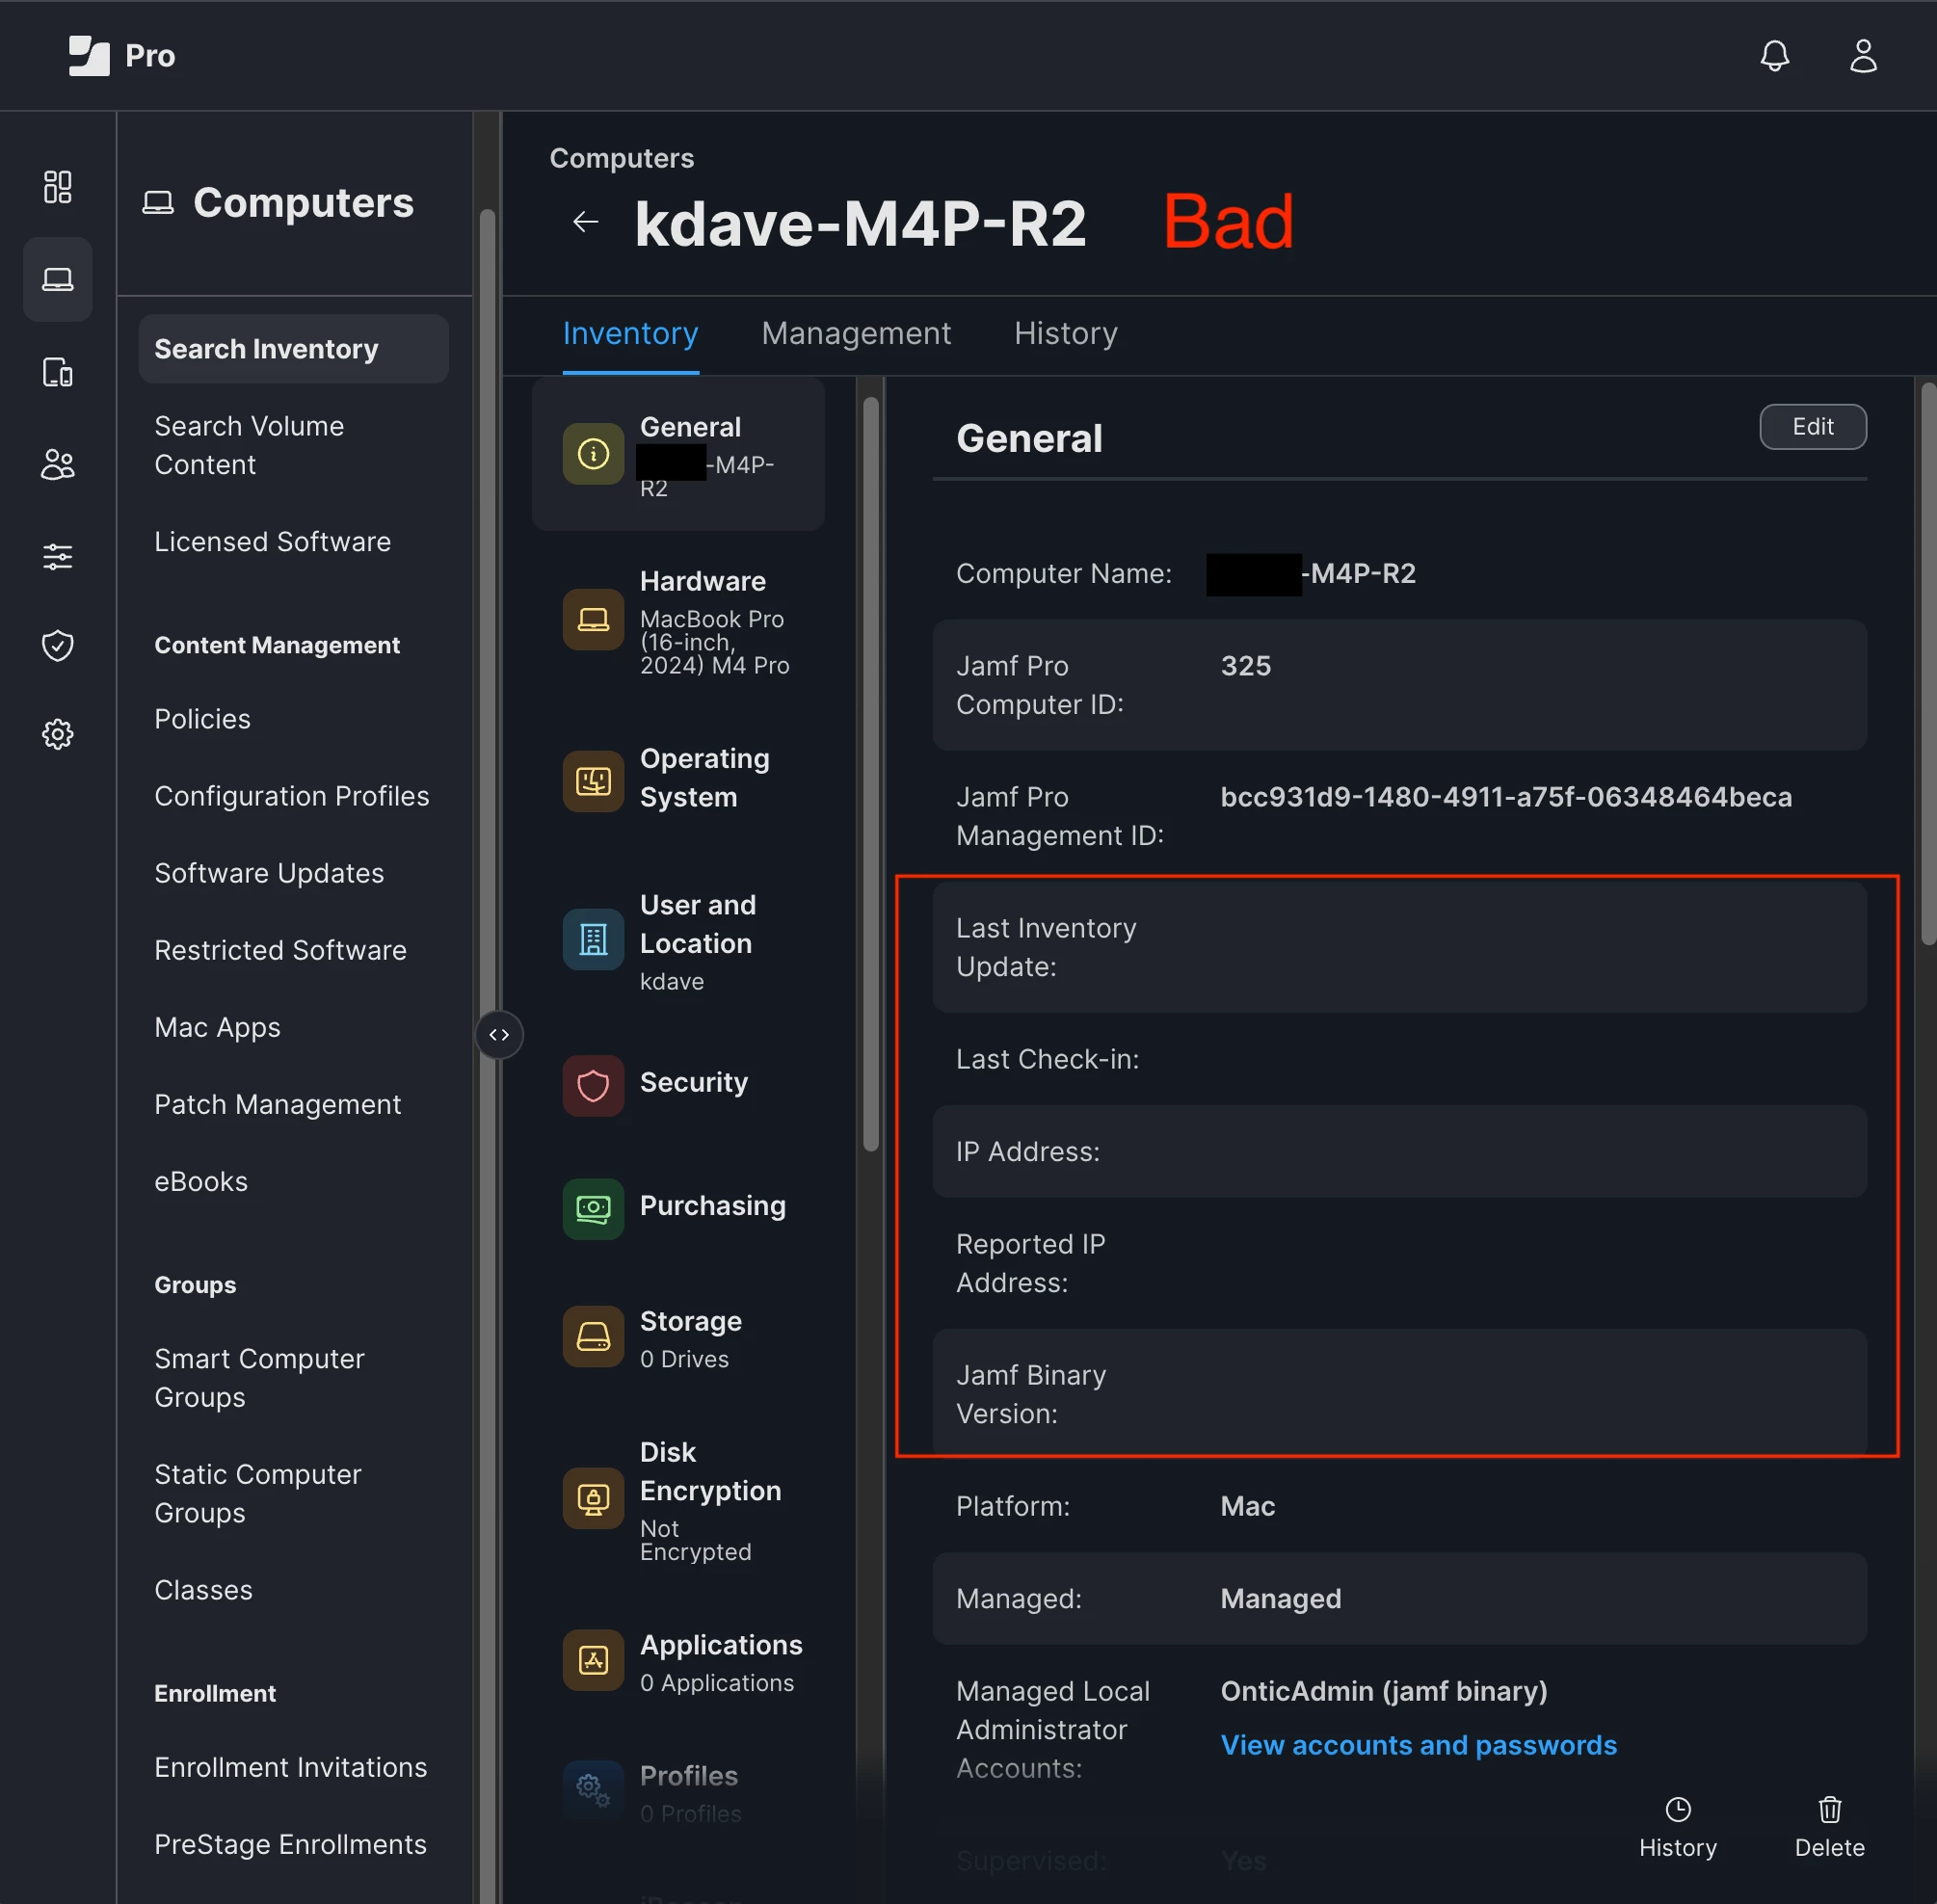
Task: Open the shield checkmark icon in rail
Action: (x=58, y=645)
